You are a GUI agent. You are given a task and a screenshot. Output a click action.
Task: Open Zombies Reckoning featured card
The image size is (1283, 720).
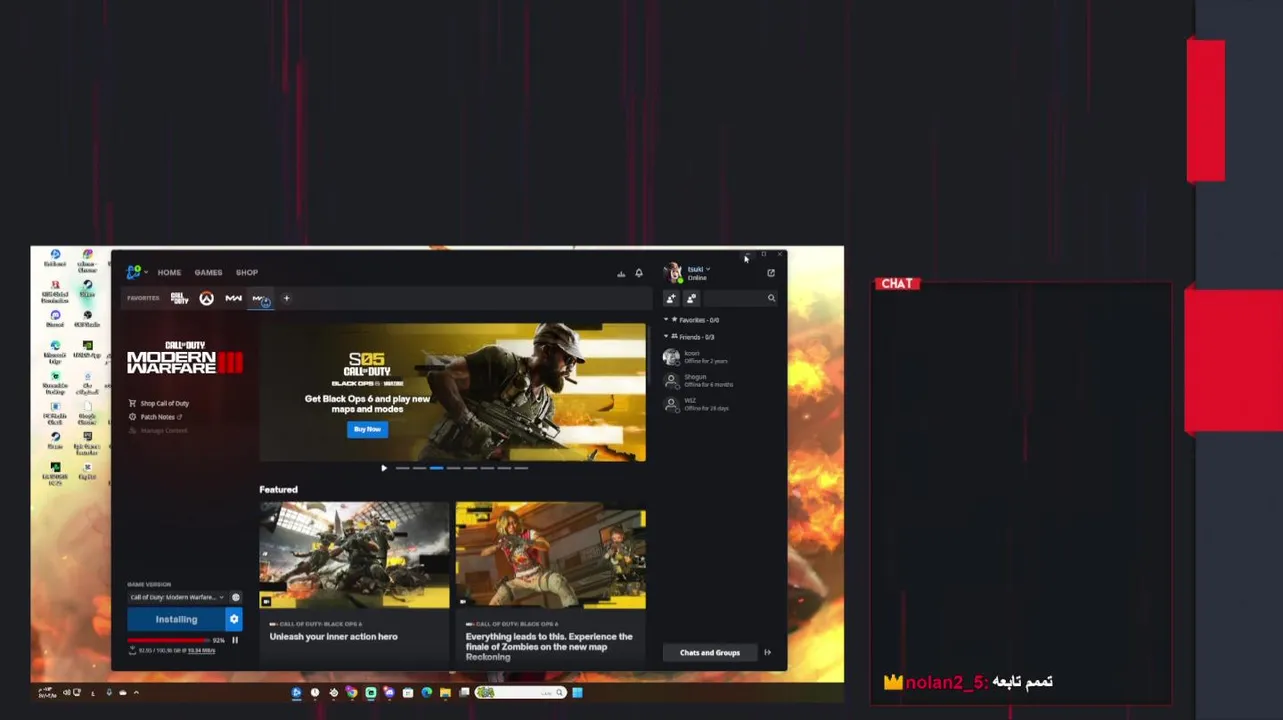550,582
